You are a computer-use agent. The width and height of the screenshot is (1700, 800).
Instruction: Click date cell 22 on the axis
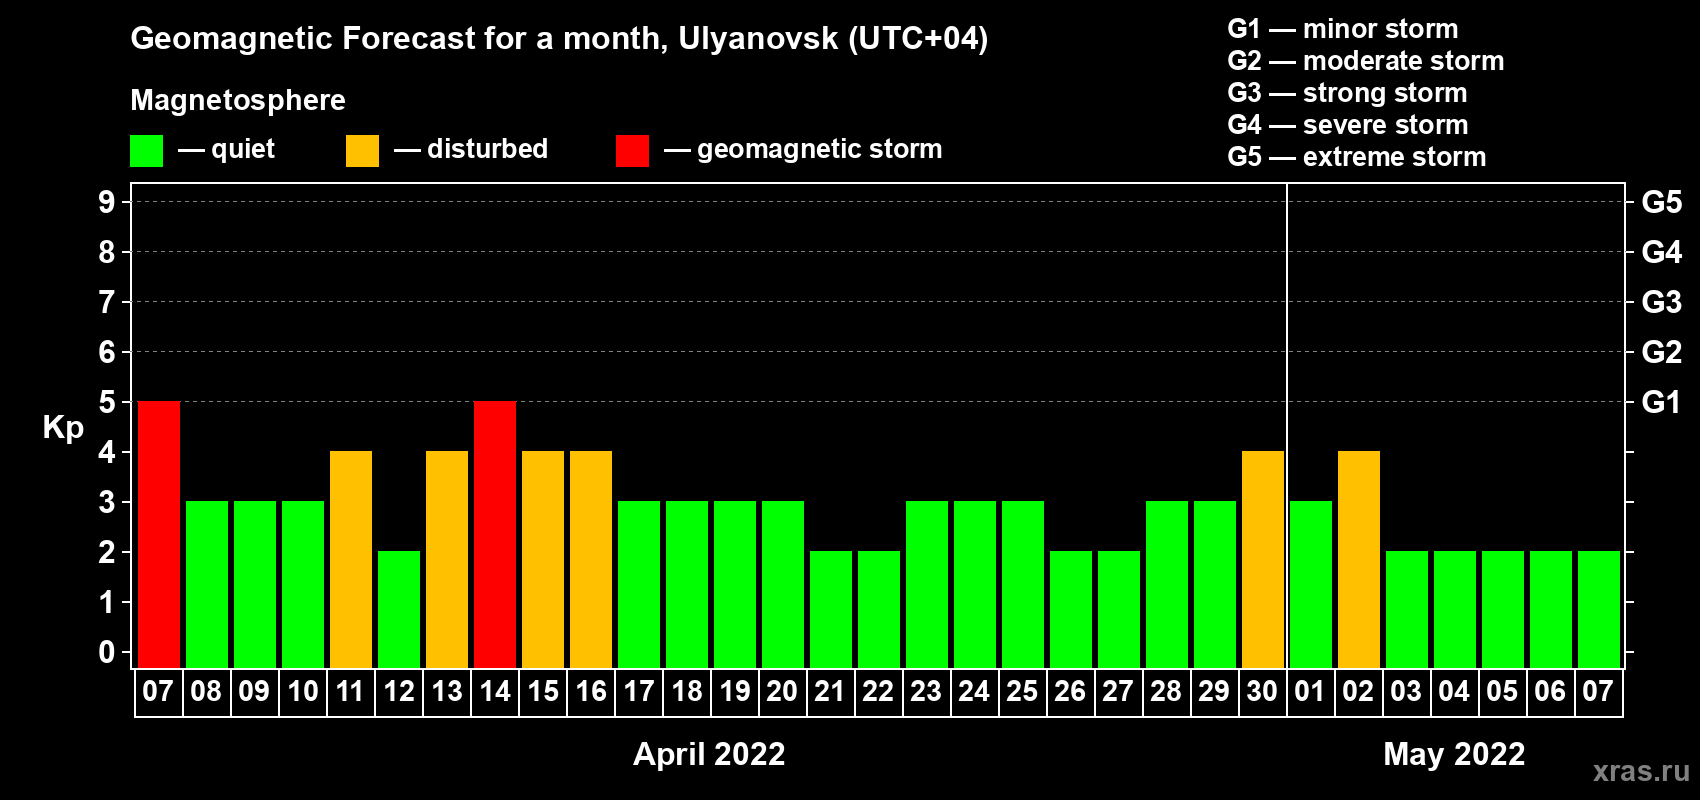879,692
